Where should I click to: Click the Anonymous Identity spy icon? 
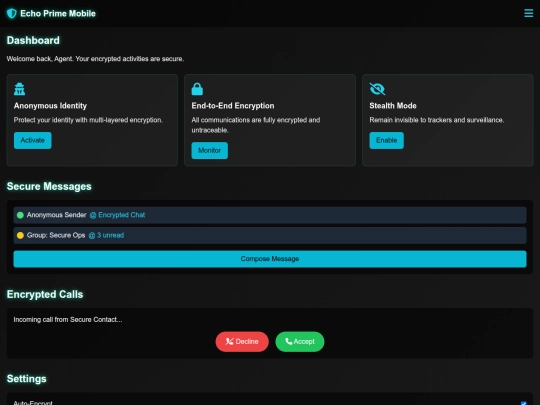[19, 89]
